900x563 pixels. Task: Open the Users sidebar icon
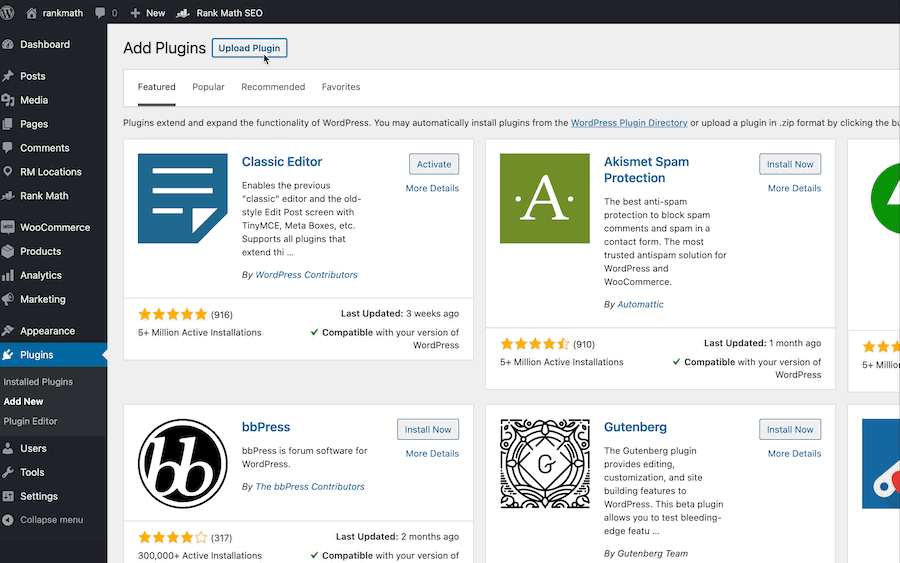pos(7,448)
